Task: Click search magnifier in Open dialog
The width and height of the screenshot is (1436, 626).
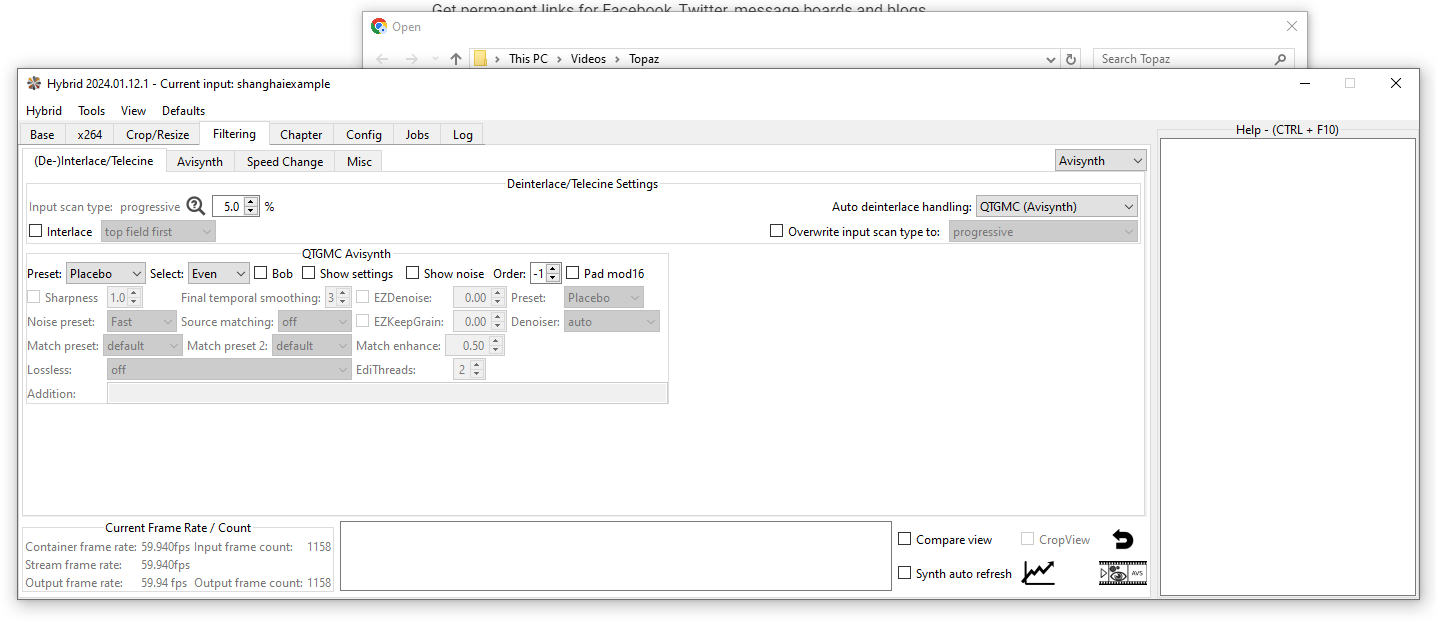Action: pyautogui.click(x=1280, y=59)
